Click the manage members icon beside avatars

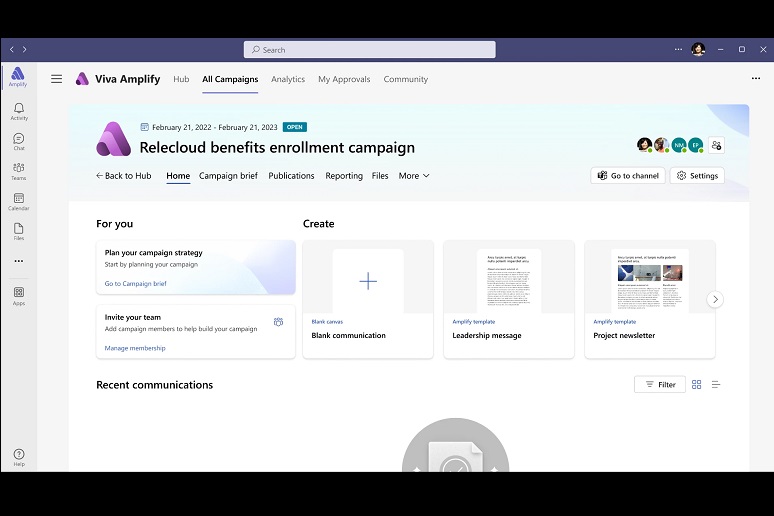(716, 145)
